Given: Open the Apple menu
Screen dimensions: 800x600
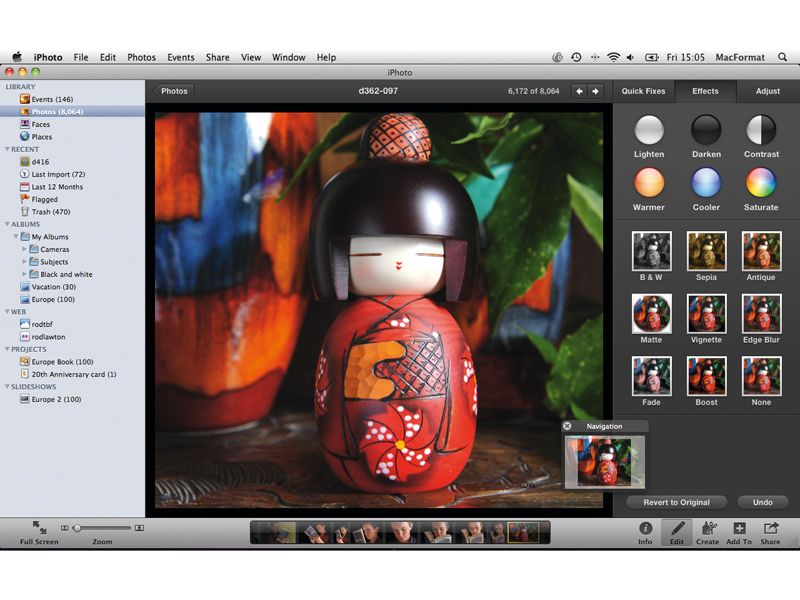Looking at the screenshot, I should click(x=17, y=57).
